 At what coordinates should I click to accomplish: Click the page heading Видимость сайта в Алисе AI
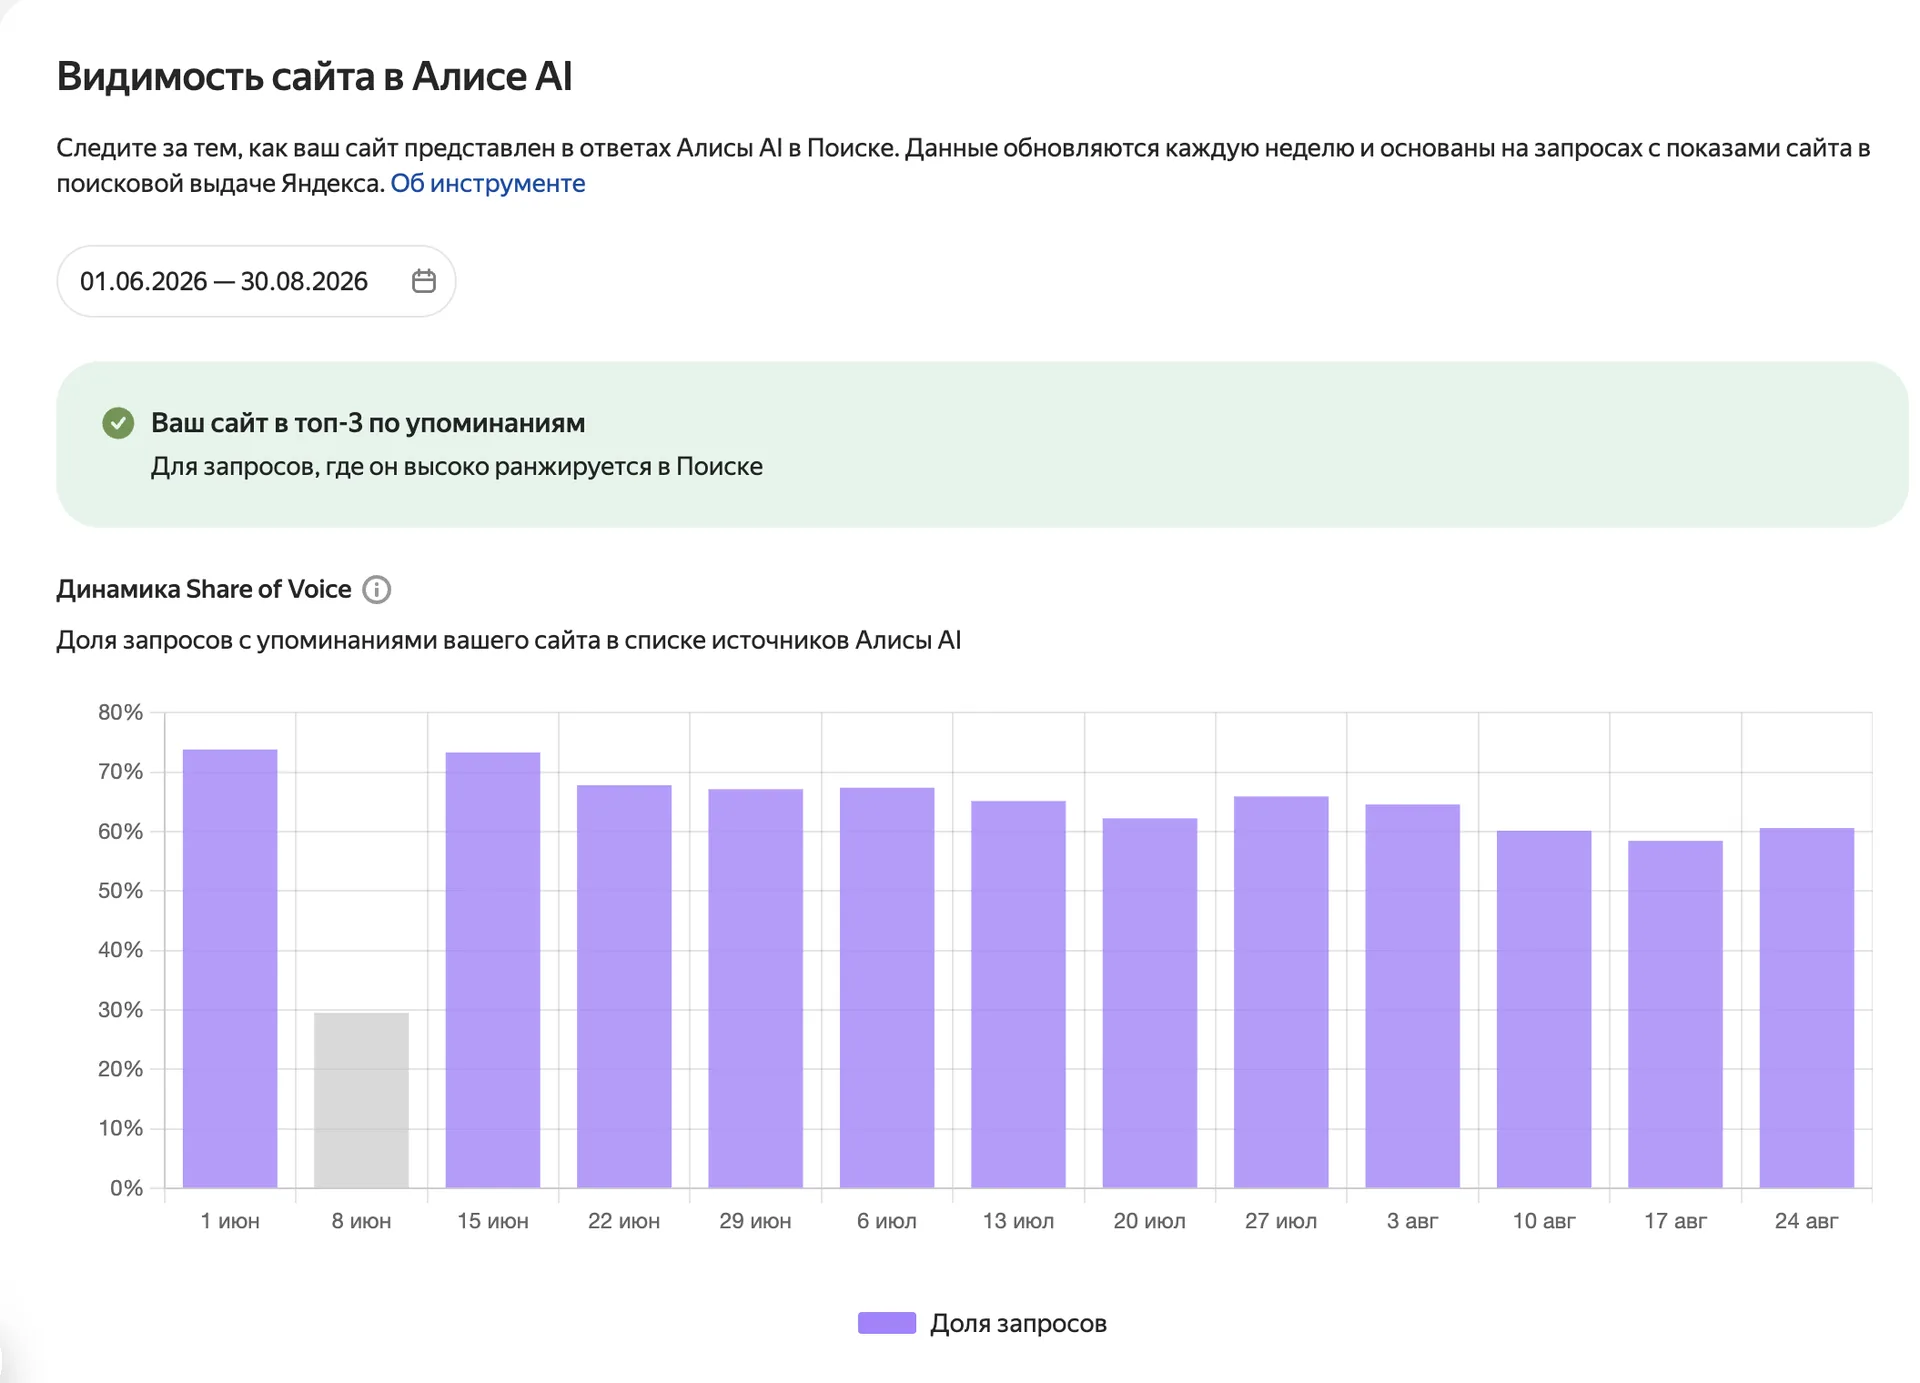tap(314, 76)
